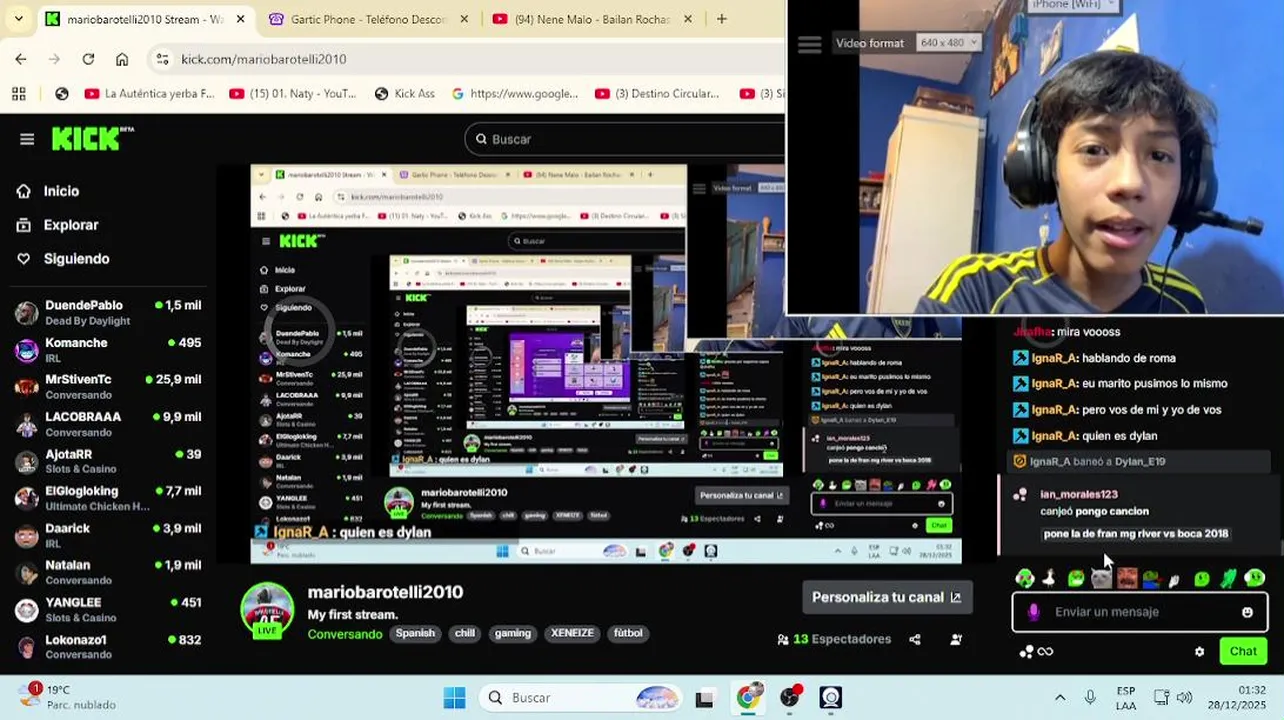Click ElGlogloking's avatar in the sidebar
Screen dimensions: 1284x720
pos(27,498)
